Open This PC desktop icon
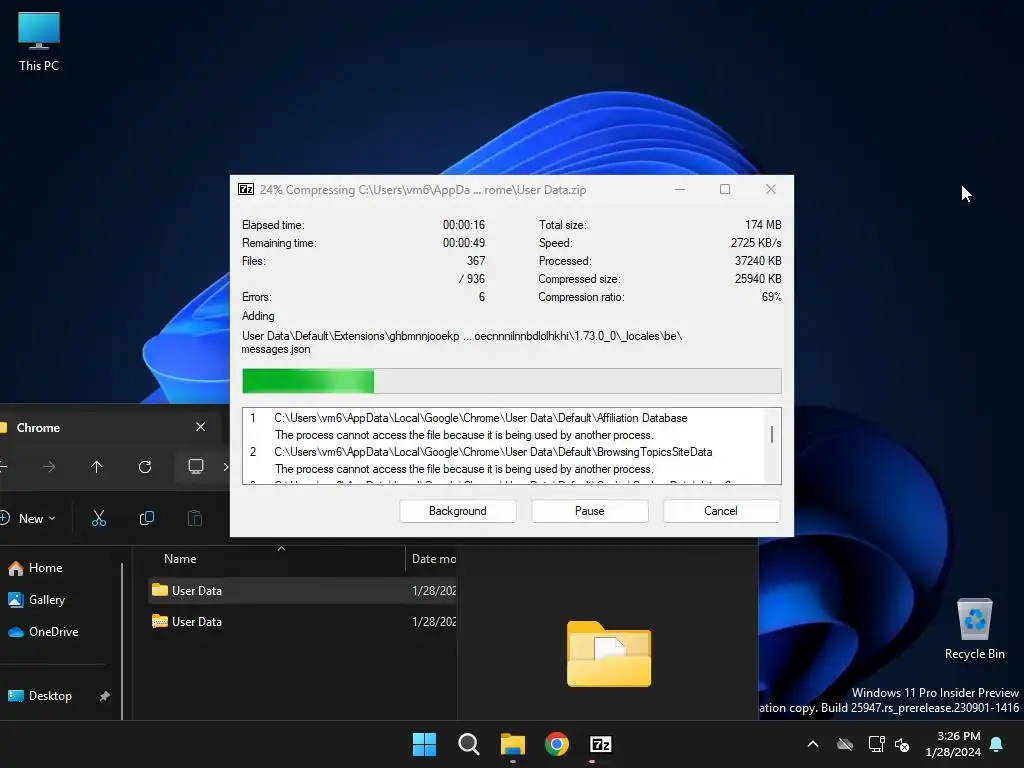 pos(39,41)
